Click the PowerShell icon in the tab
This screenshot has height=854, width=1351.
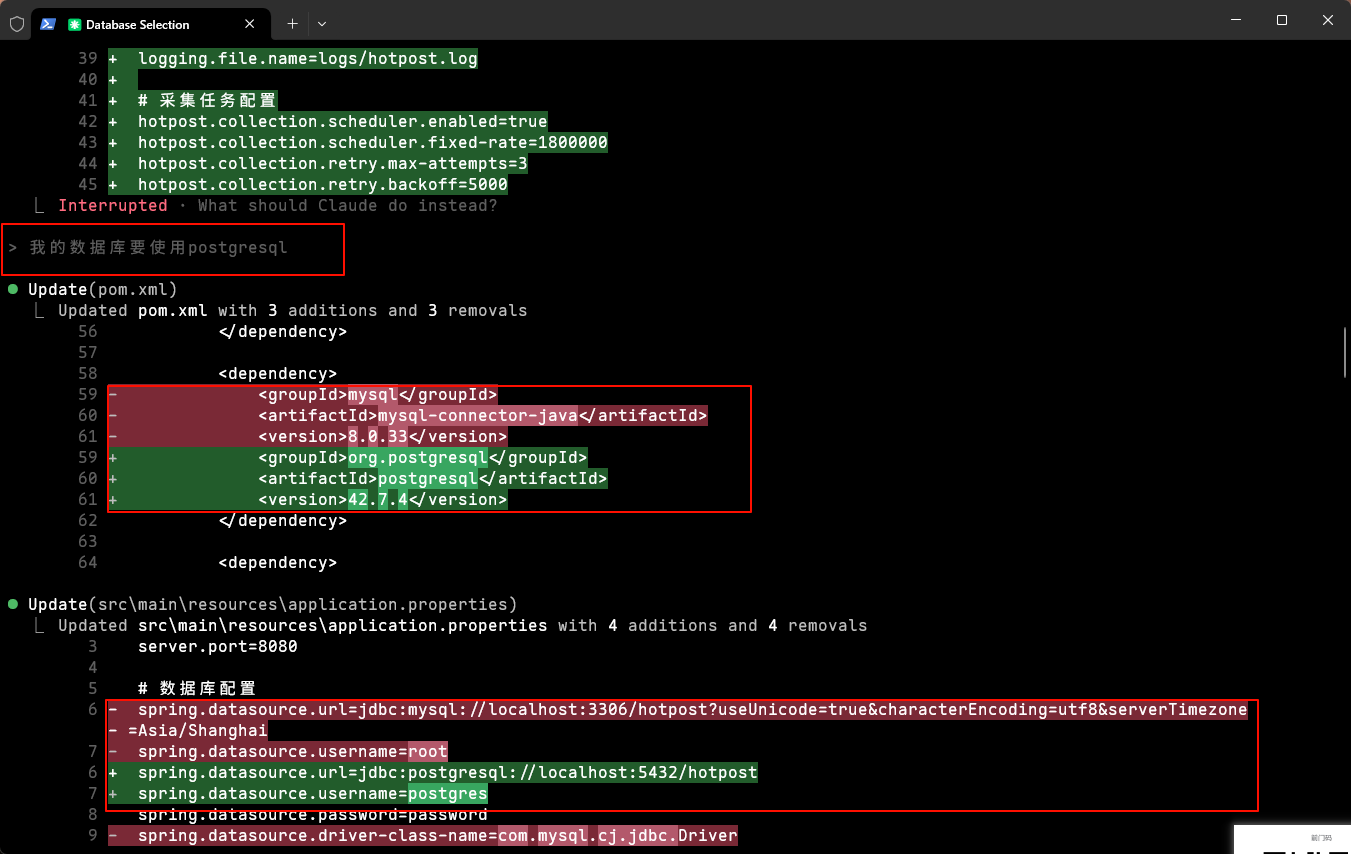pyautogui.click(x=48, y=24)
